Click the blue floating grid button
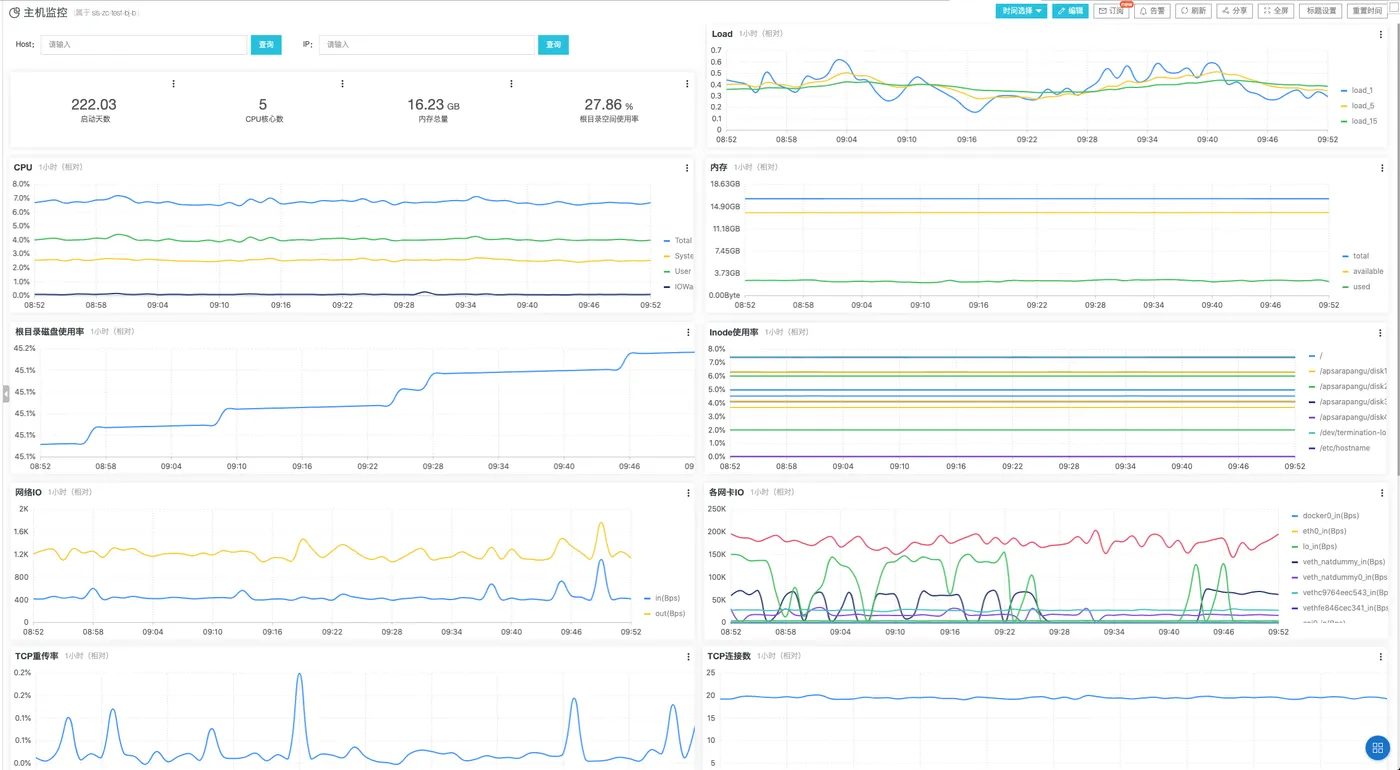Screen dimensions: 1400x770 click(1377, 747)
